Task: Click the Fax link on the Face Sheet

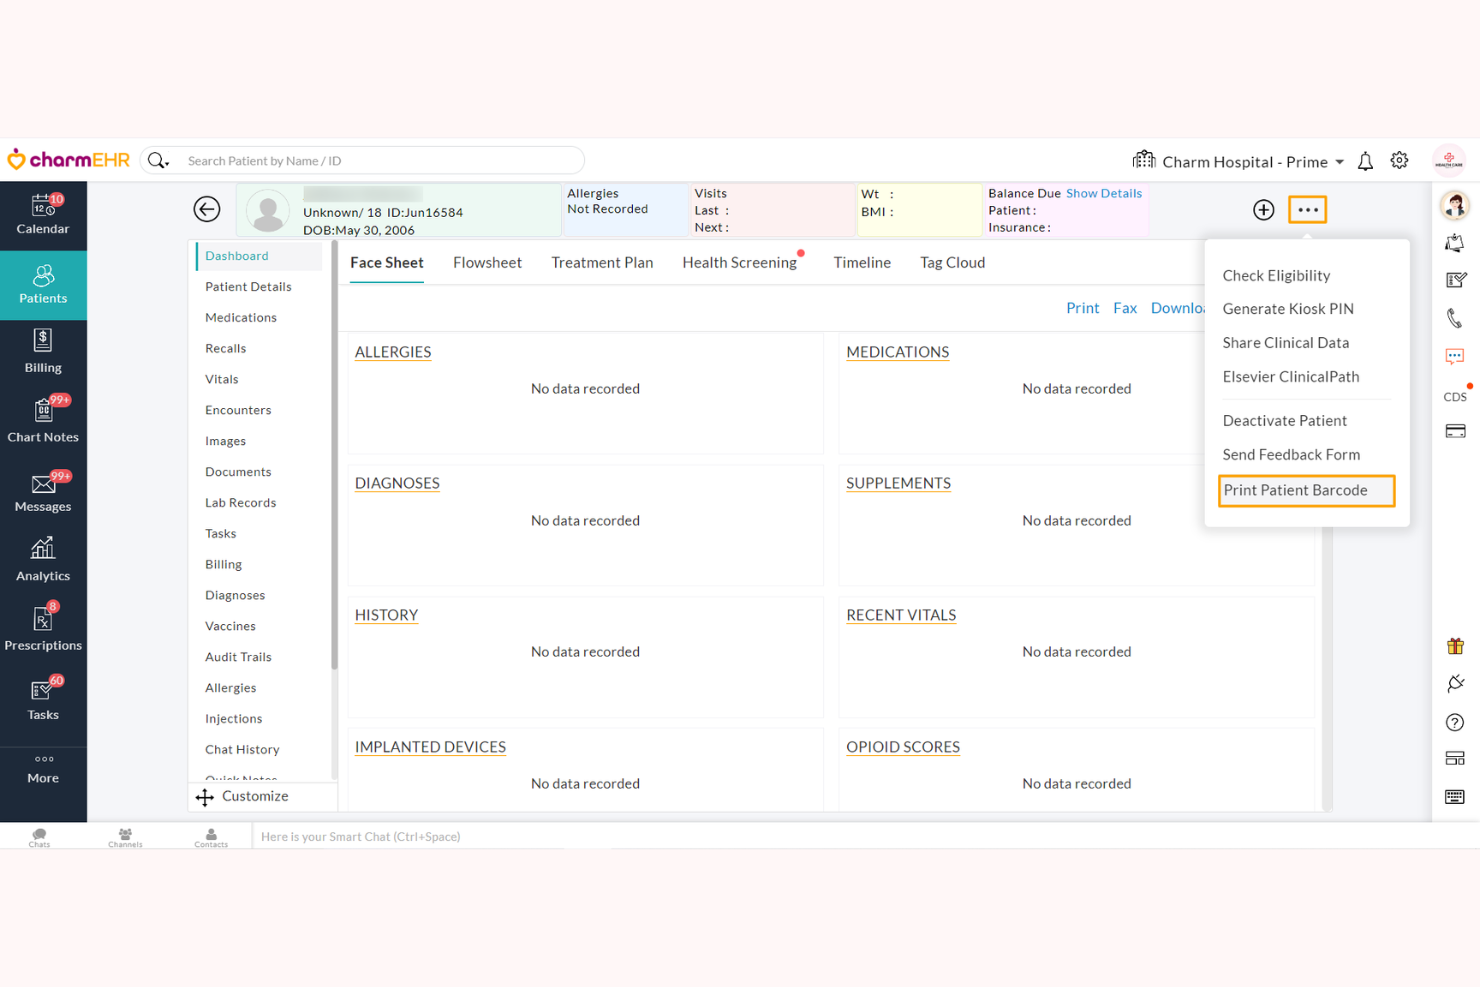Action: click(x=1125, y=307)
